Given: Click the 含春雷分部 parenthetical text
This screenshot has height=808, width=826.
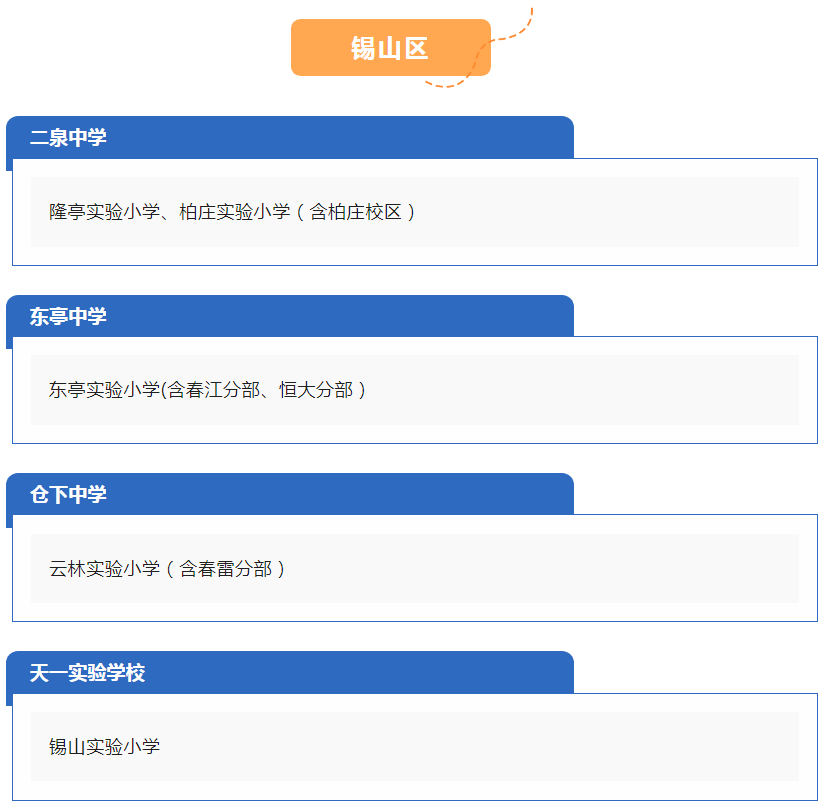Looking at the screenshot, I should [226, 569].
